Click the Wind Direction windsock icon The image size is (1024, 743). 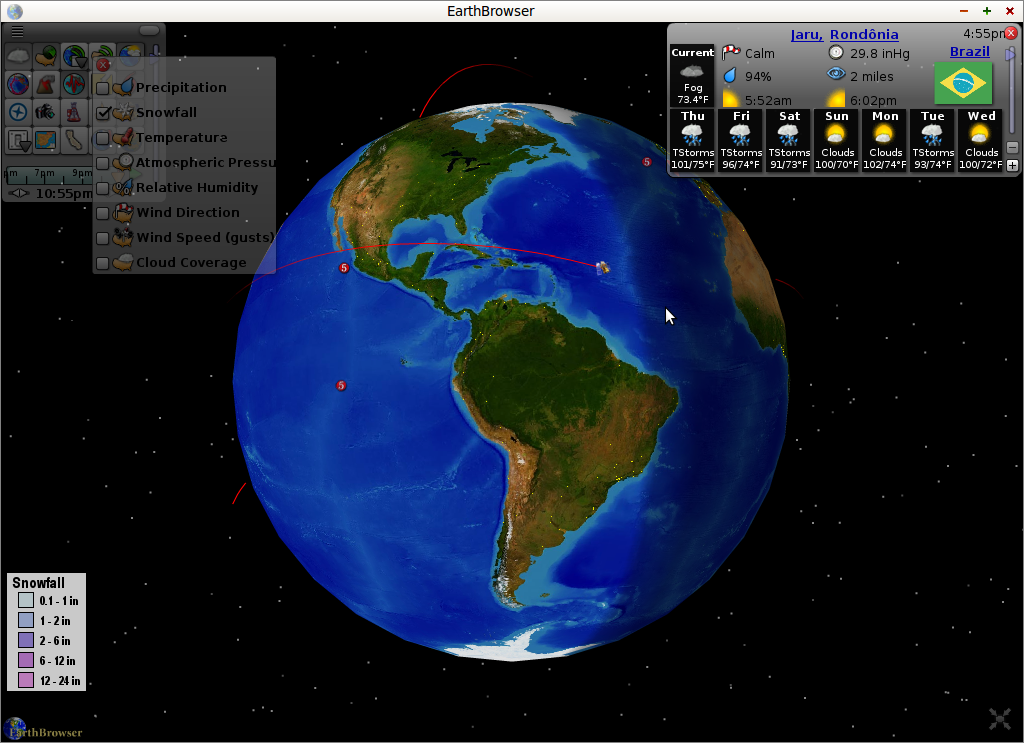(x=123, y=212)
